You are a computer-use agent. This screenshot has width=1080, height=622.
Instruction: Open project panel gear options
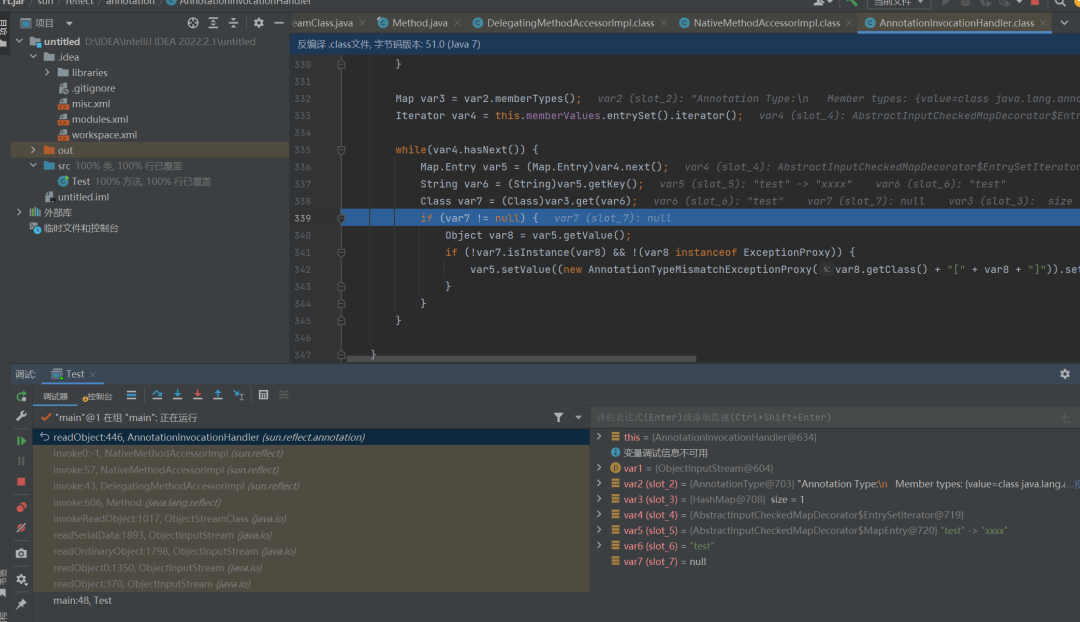[x=258, y=23]
